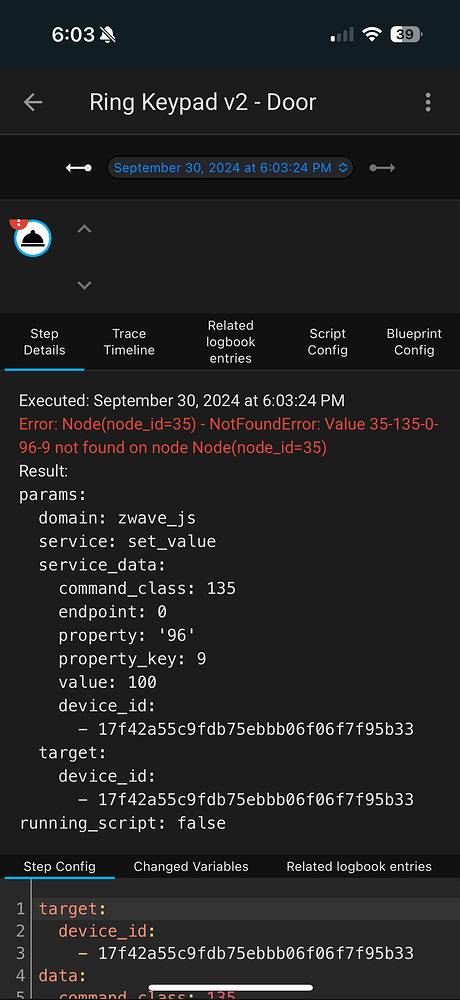Image resolution: width=460 pixels, height=1000 pixels.
Task: Click the down chevron in trace graph
Action: [84, 285]
